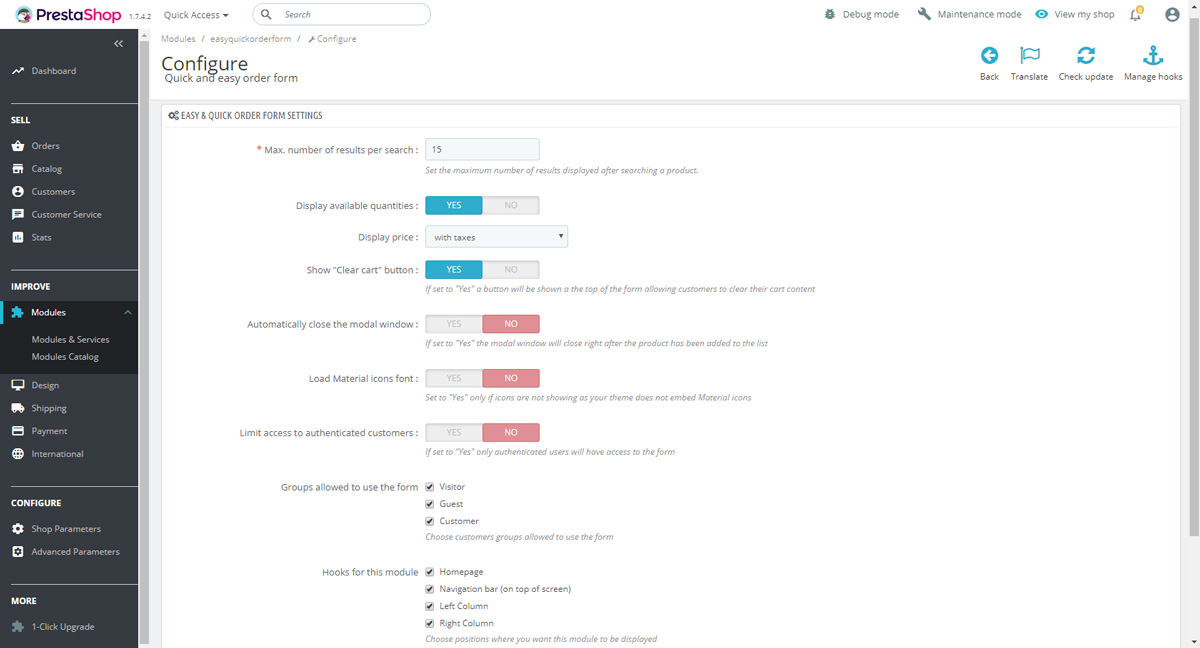Screen dimensions: 1200x648
Task: Open the Display price dropdown
Action: (497, 237)
